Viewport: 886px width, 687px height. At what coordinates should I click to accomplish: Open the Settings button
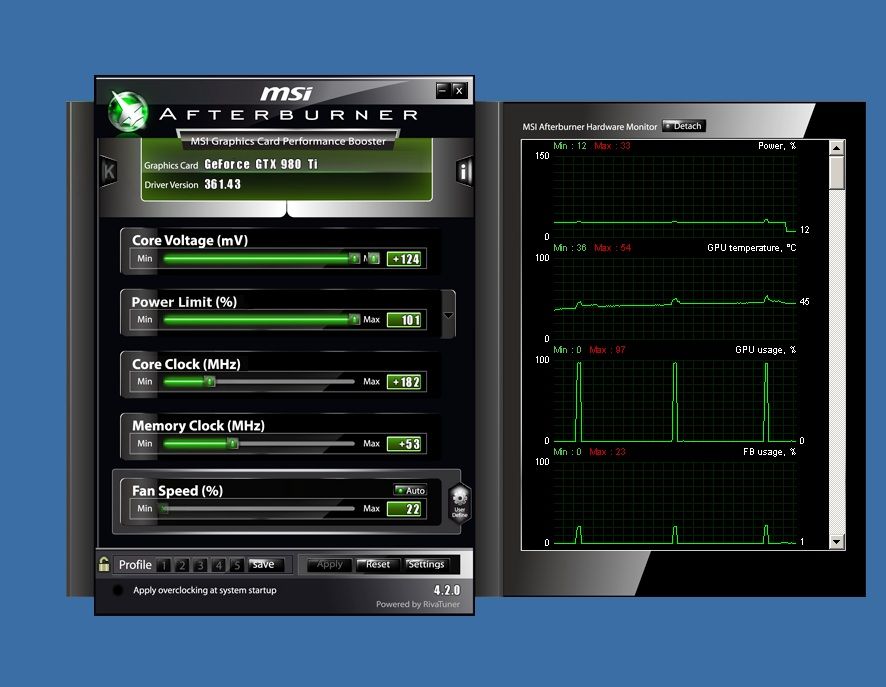click(427, 564)
